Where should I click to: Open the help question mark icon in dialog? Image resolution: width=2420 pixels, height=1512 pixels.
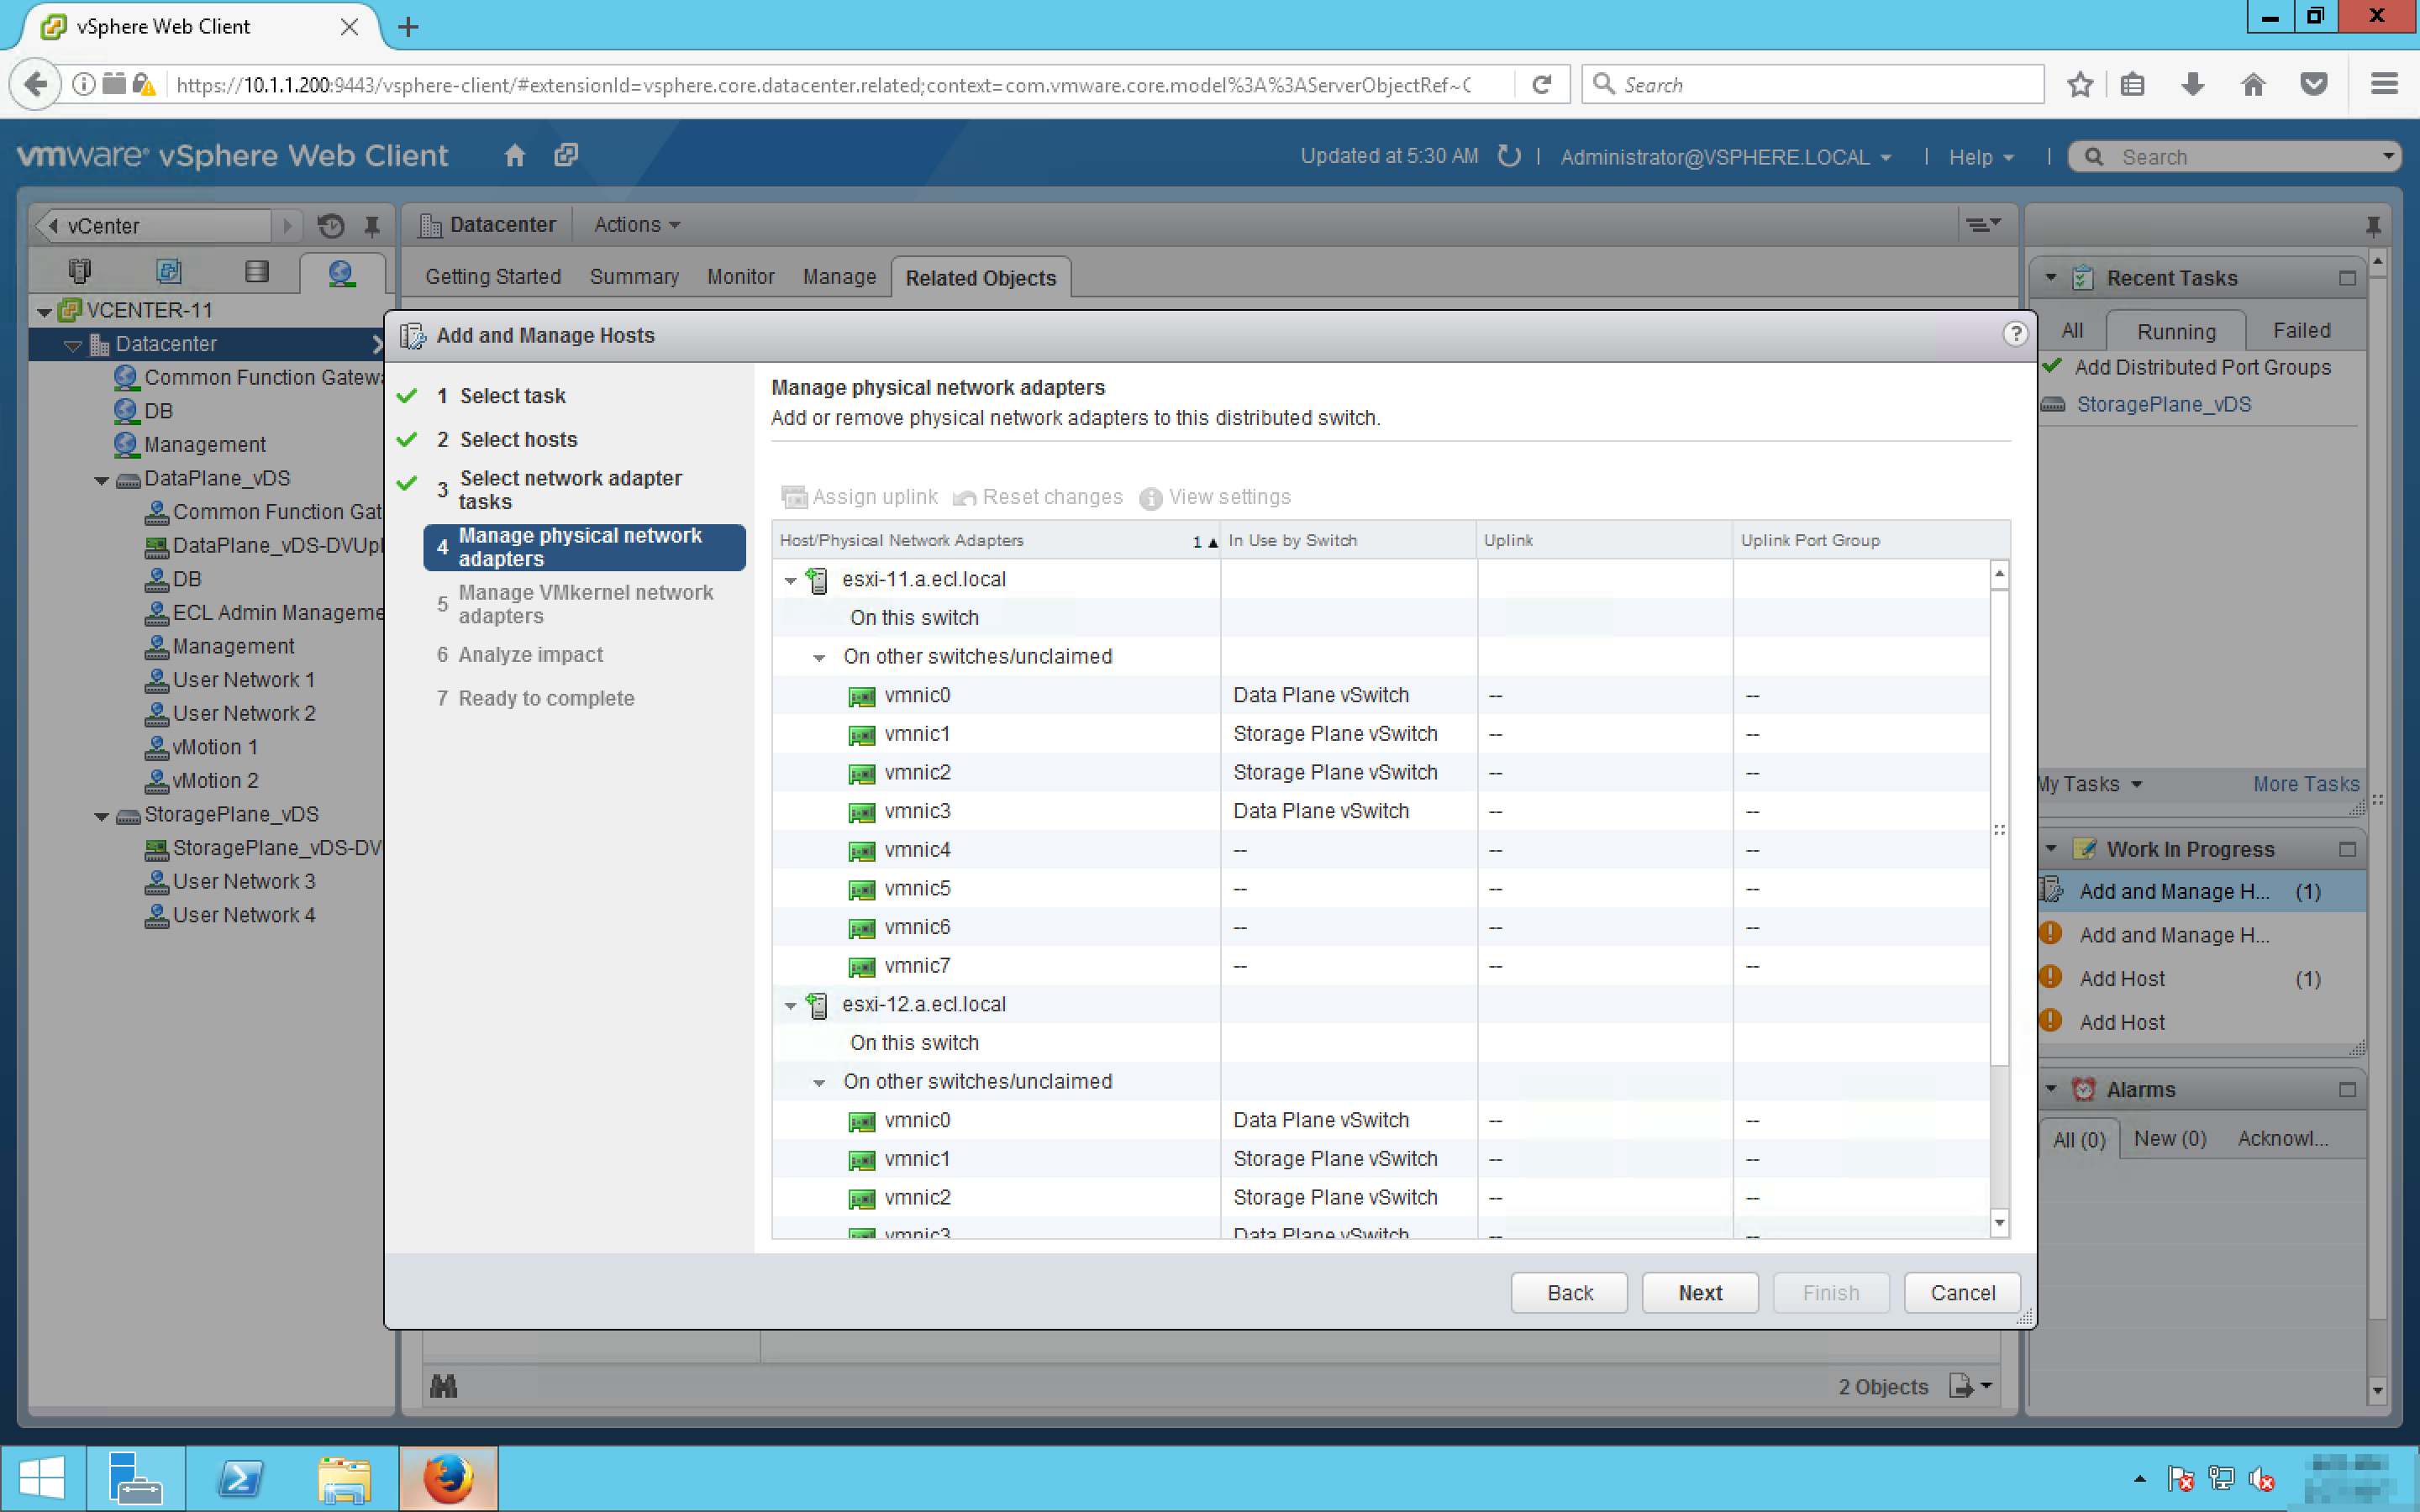tap(2014, 334)
